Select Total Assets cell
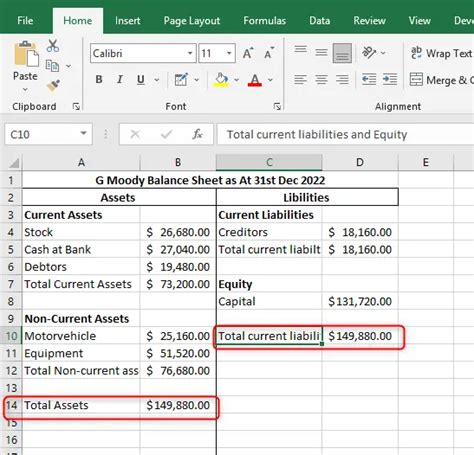 tap(81, 405)
